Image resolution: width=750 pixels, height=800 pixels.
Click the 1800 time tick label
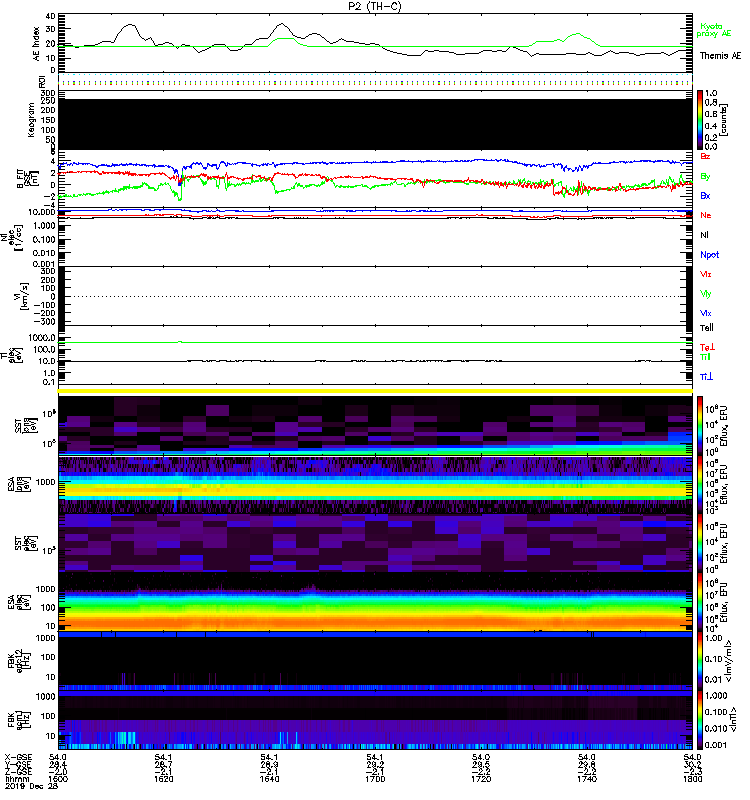(692, 779)
